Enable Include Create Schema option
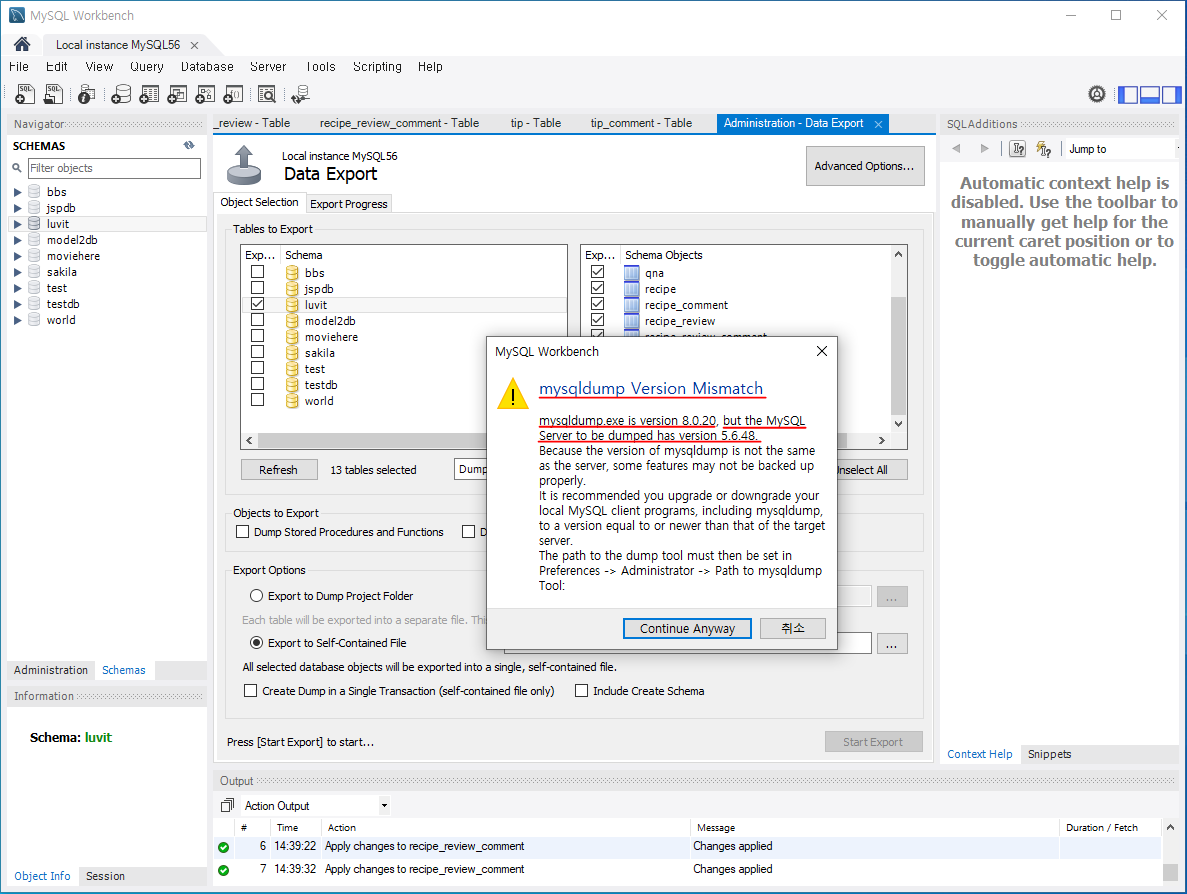Viewport: 1187px width, 894px height. tap(581, 690)
